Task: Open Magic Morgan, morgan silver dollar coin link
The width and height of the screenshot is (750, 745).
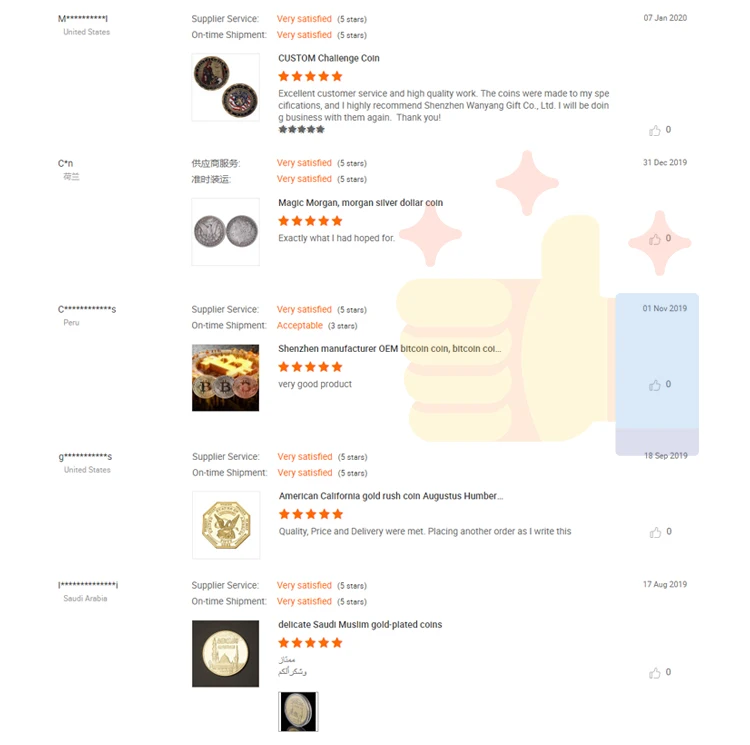Action: (x=360, y=203)
